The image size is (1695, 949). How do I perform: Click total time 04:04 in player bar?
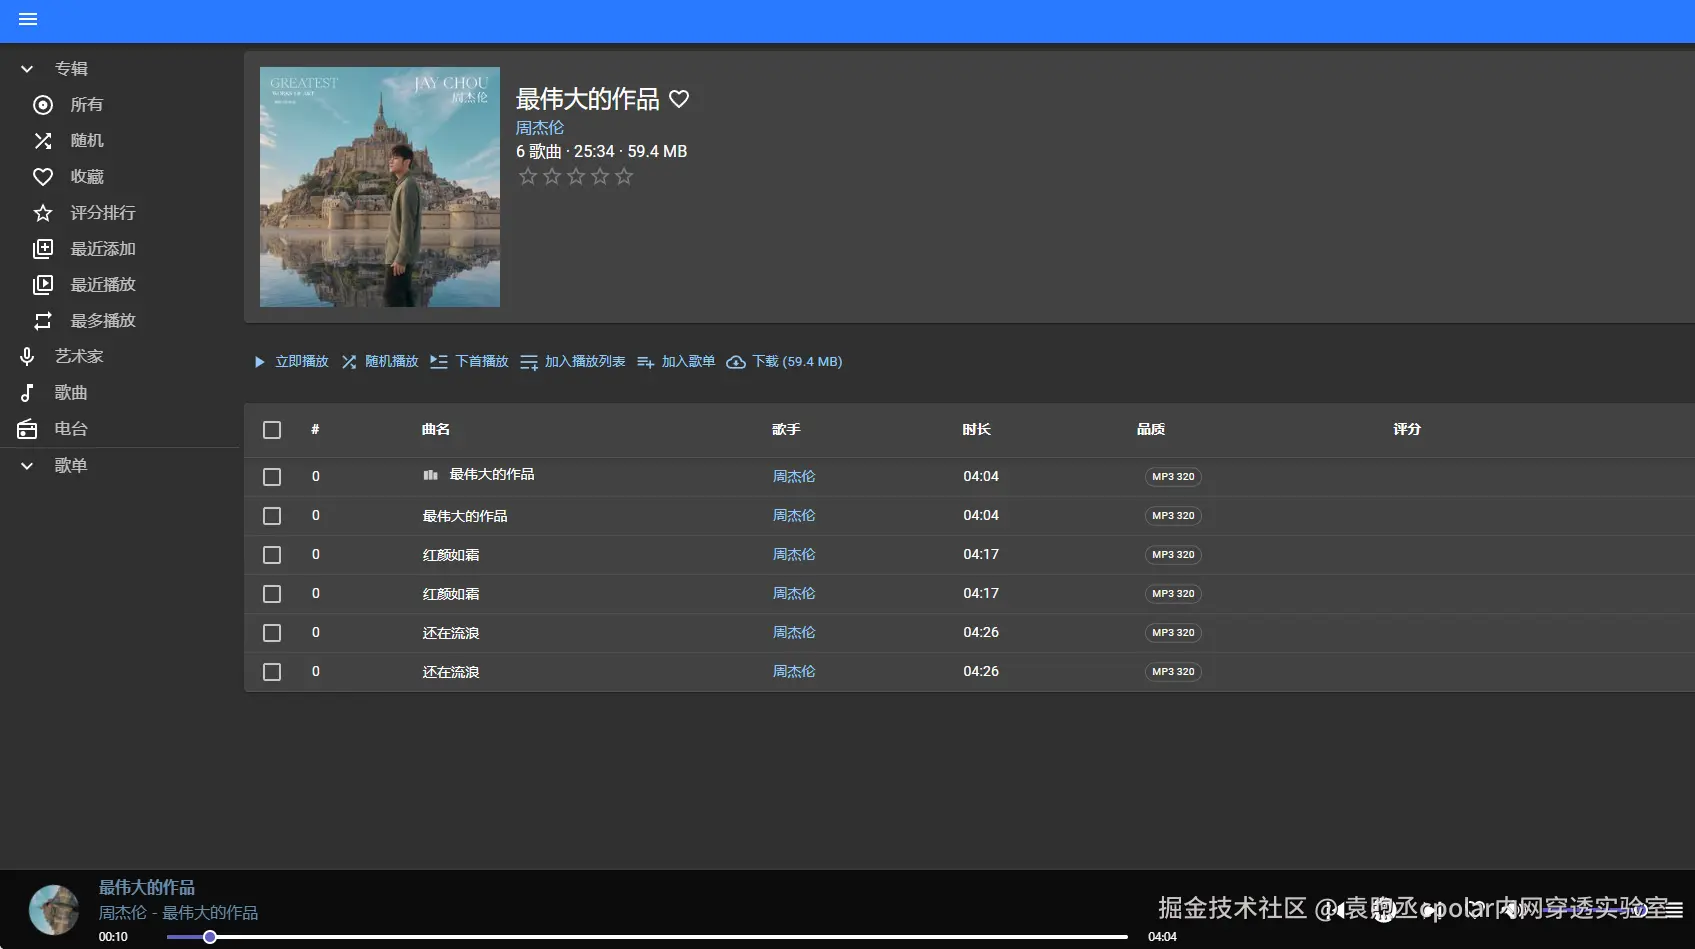pos(1162,938)
